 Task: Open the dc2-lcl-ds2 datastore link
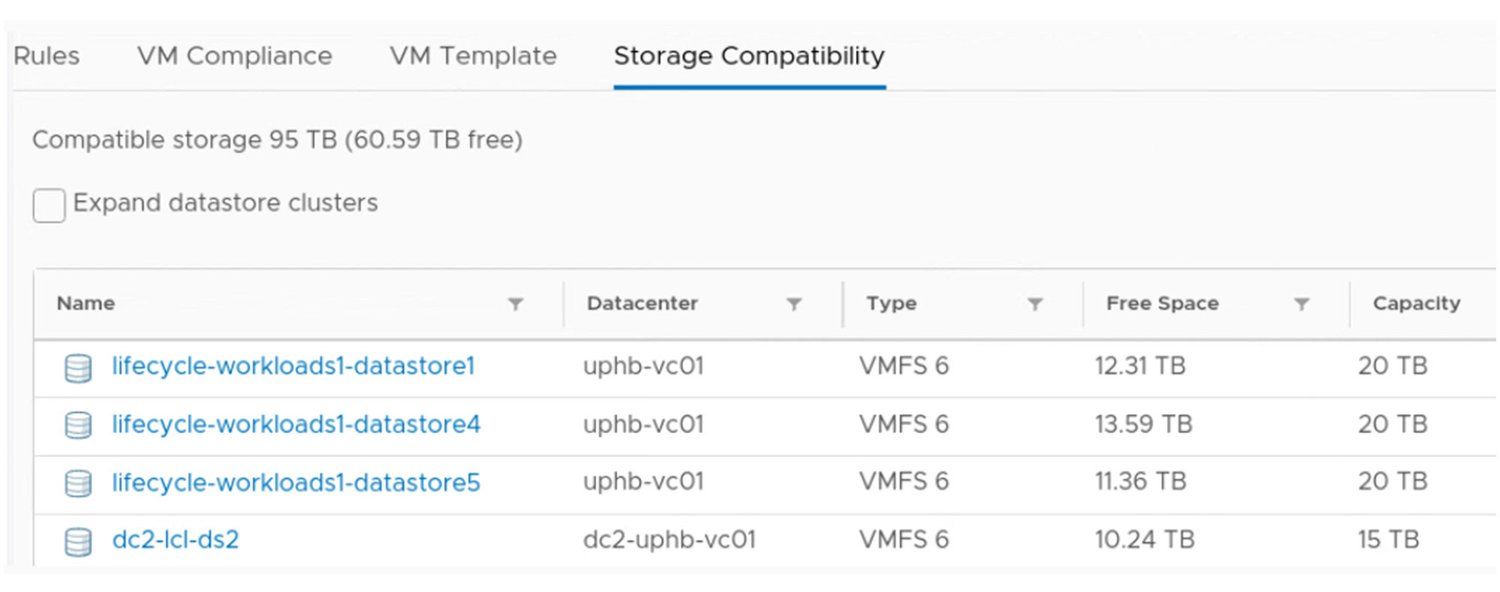(x=175, y=541)
